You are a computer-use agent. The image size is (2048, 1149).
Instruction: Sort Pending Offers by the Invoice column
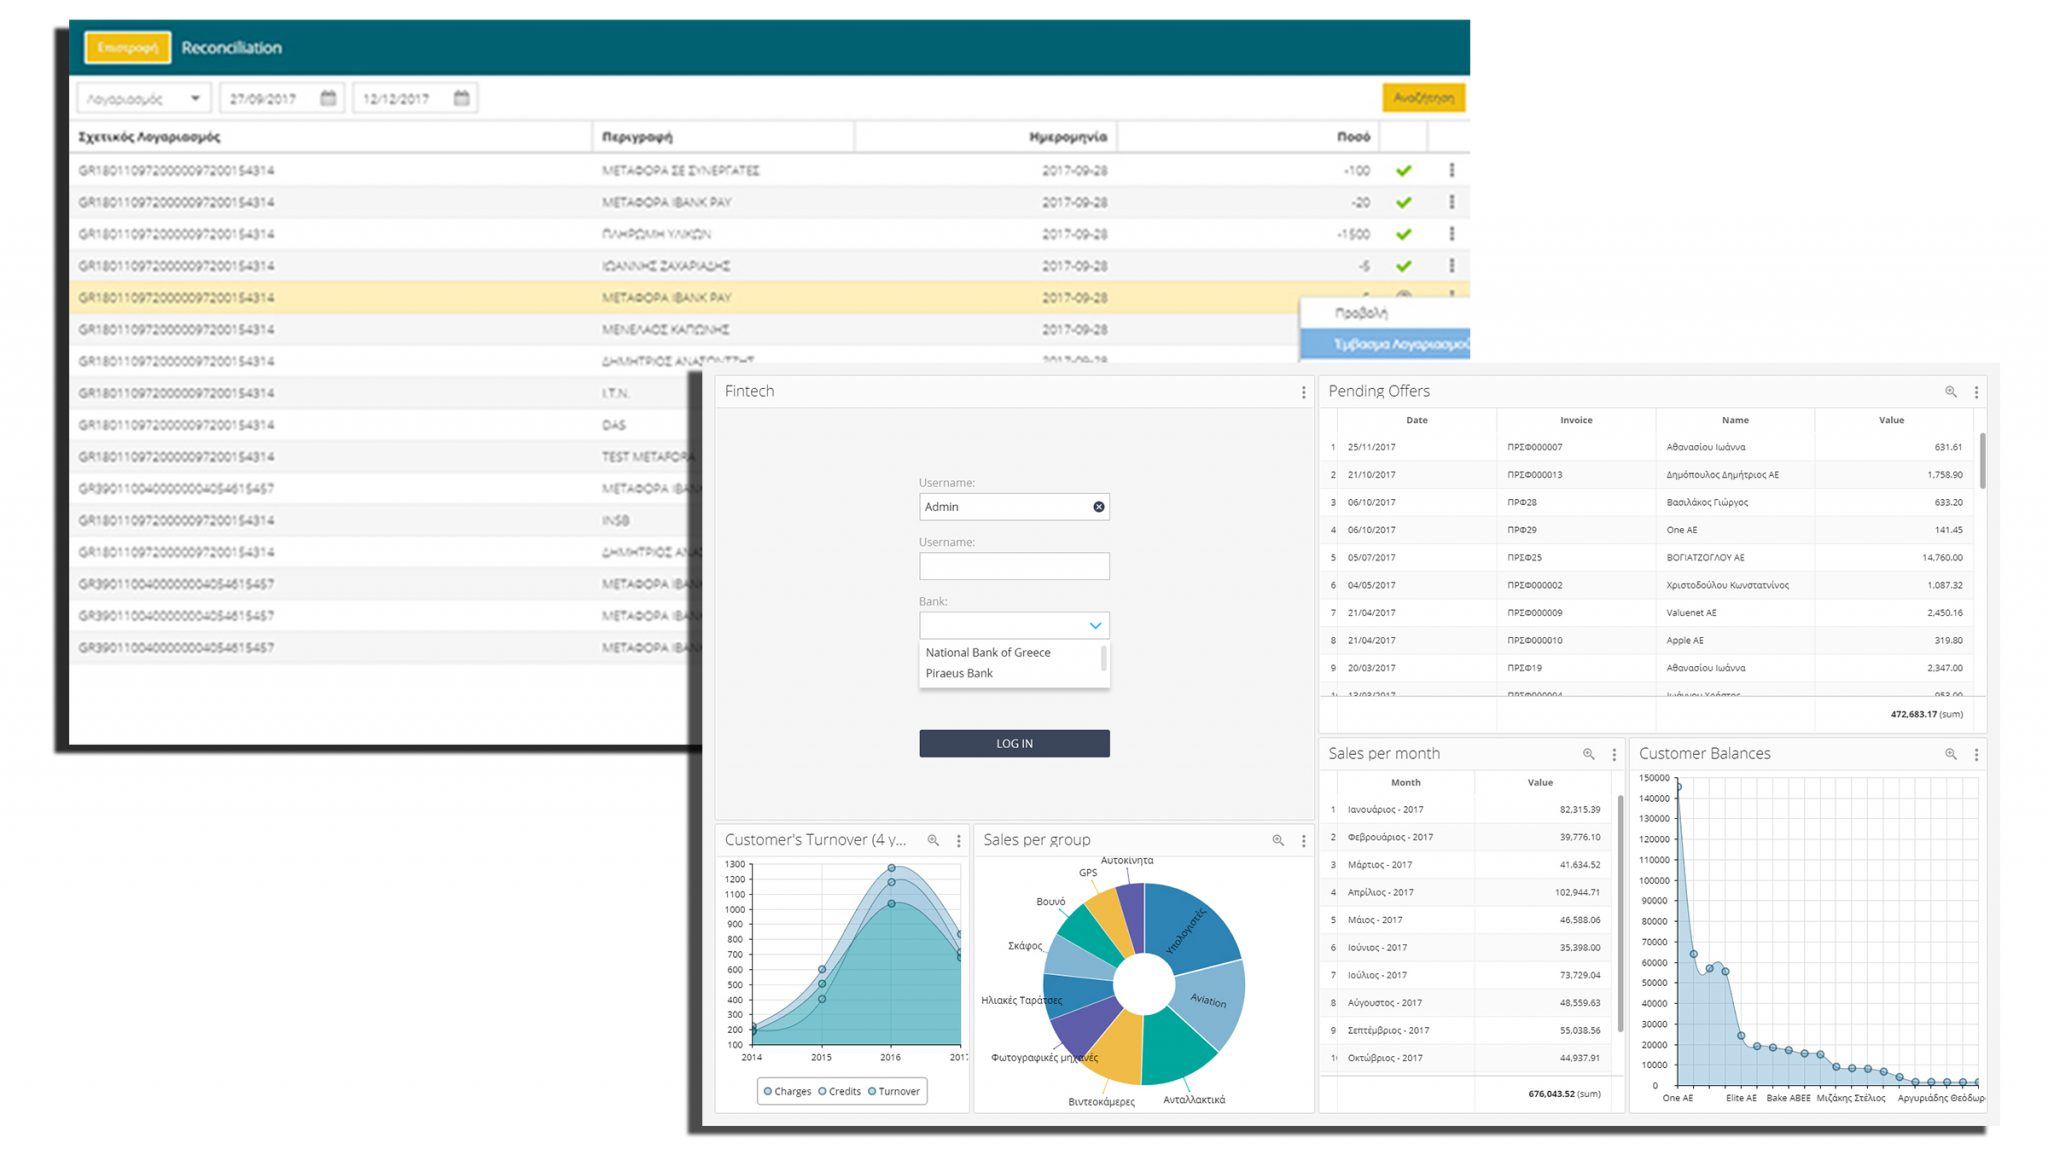click(x=1576, y=420)
